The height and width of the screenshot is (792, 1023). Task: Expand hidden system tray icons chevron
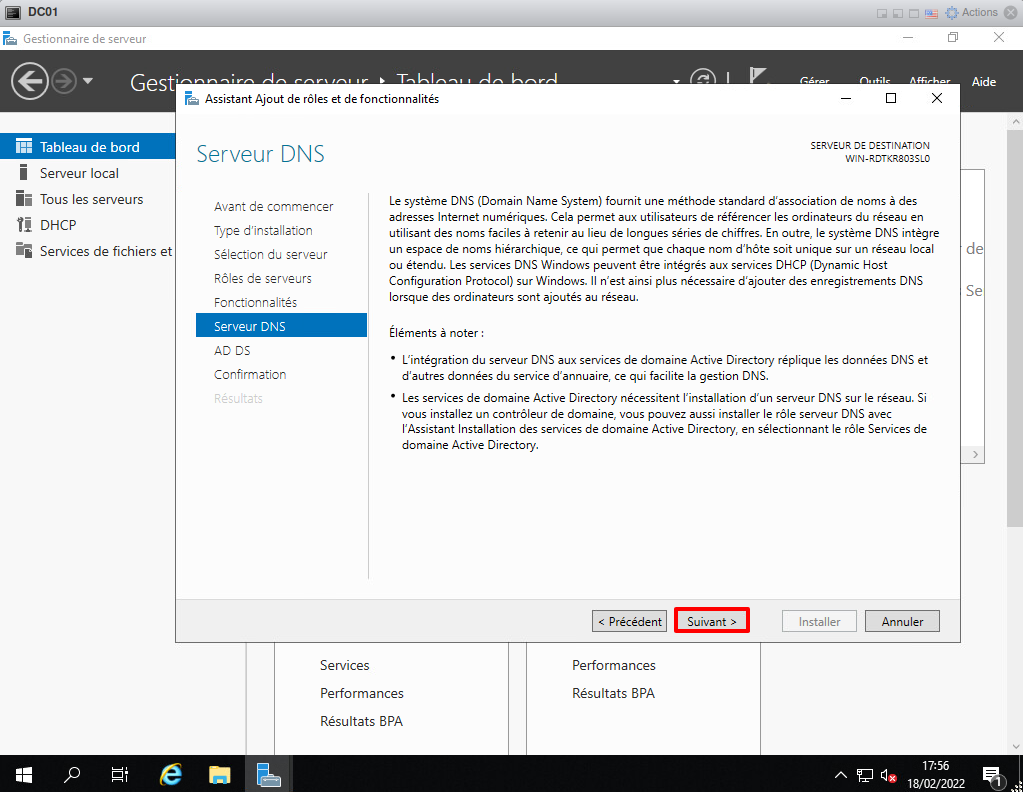tap(841, 775)
